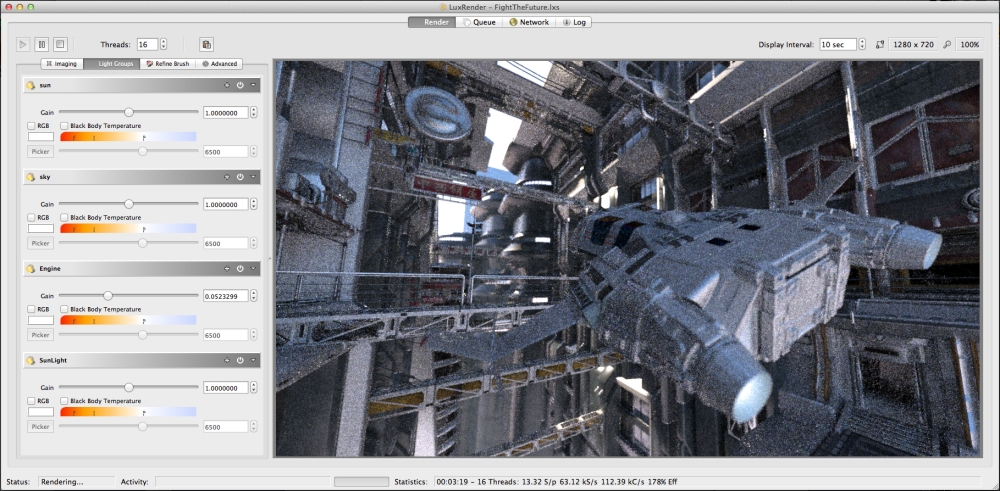Collapse the SunLight light group panel
Image resolution: width=1000 pixels, height=491 pixels.
click(x=253, y=360)
